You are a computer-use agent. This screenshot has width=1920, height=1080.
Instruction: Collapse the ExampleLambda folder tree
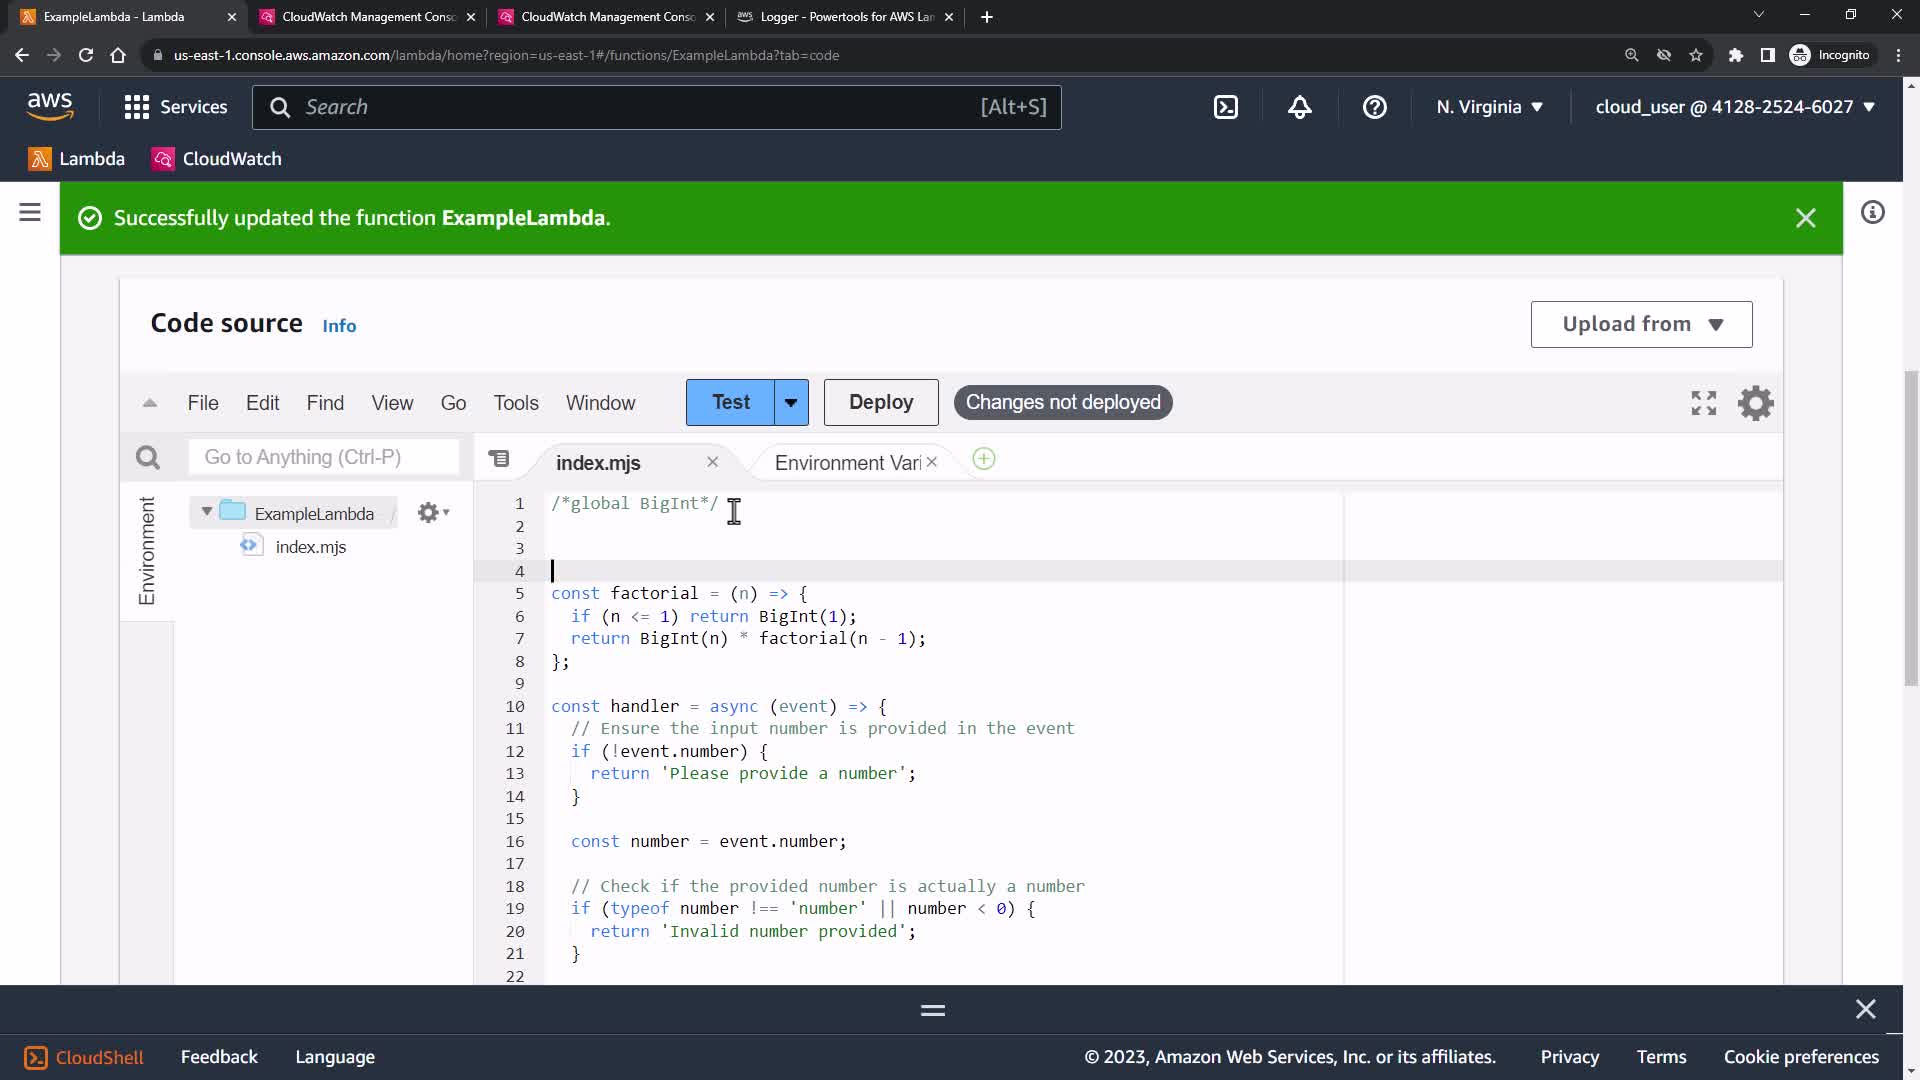pyautogui.click(x=207, y=512)
